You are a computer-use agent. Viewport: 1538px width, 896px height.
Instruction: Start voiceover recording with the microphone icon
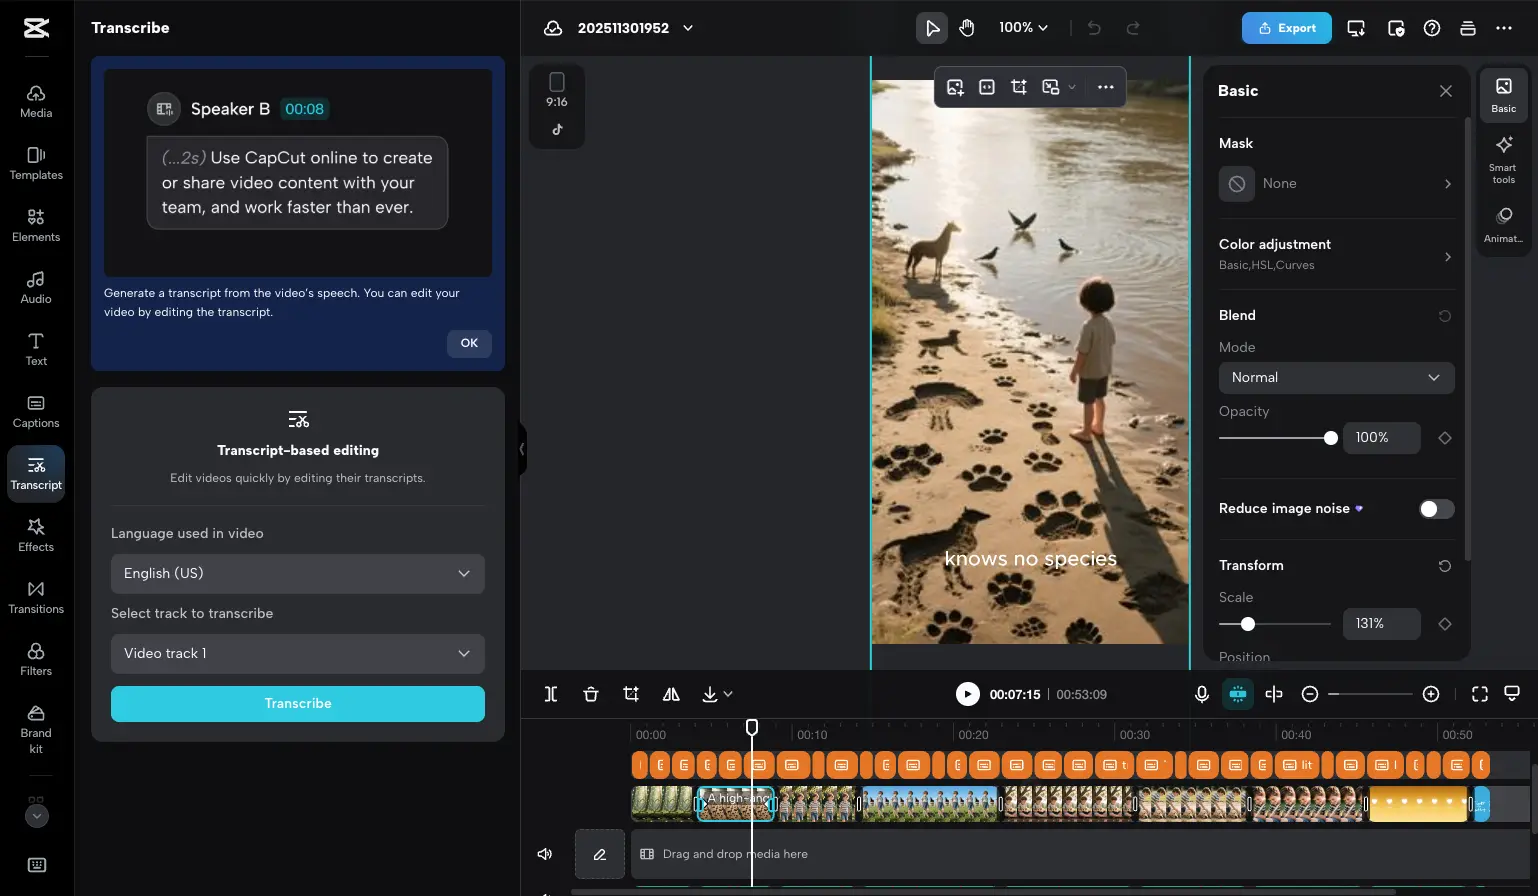[1202, 693]
